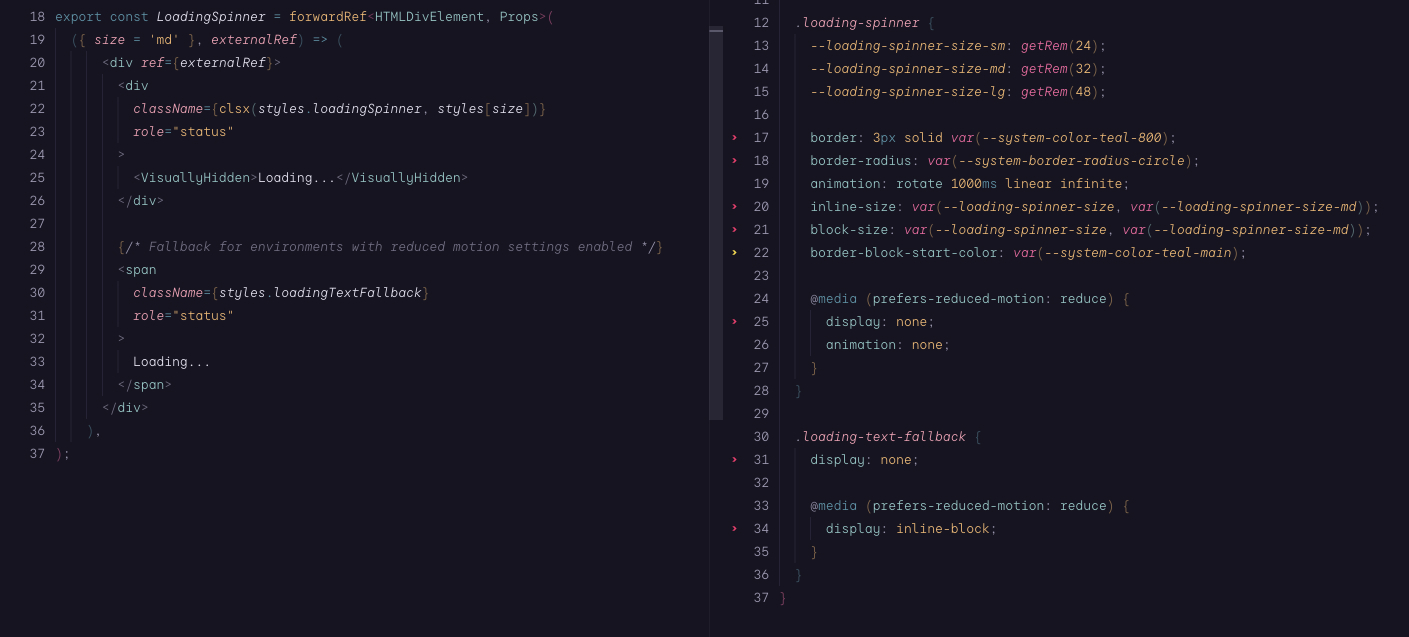1409x637 pixels.
Task: Click the clsx function call
Action: (x=234, y=108)
